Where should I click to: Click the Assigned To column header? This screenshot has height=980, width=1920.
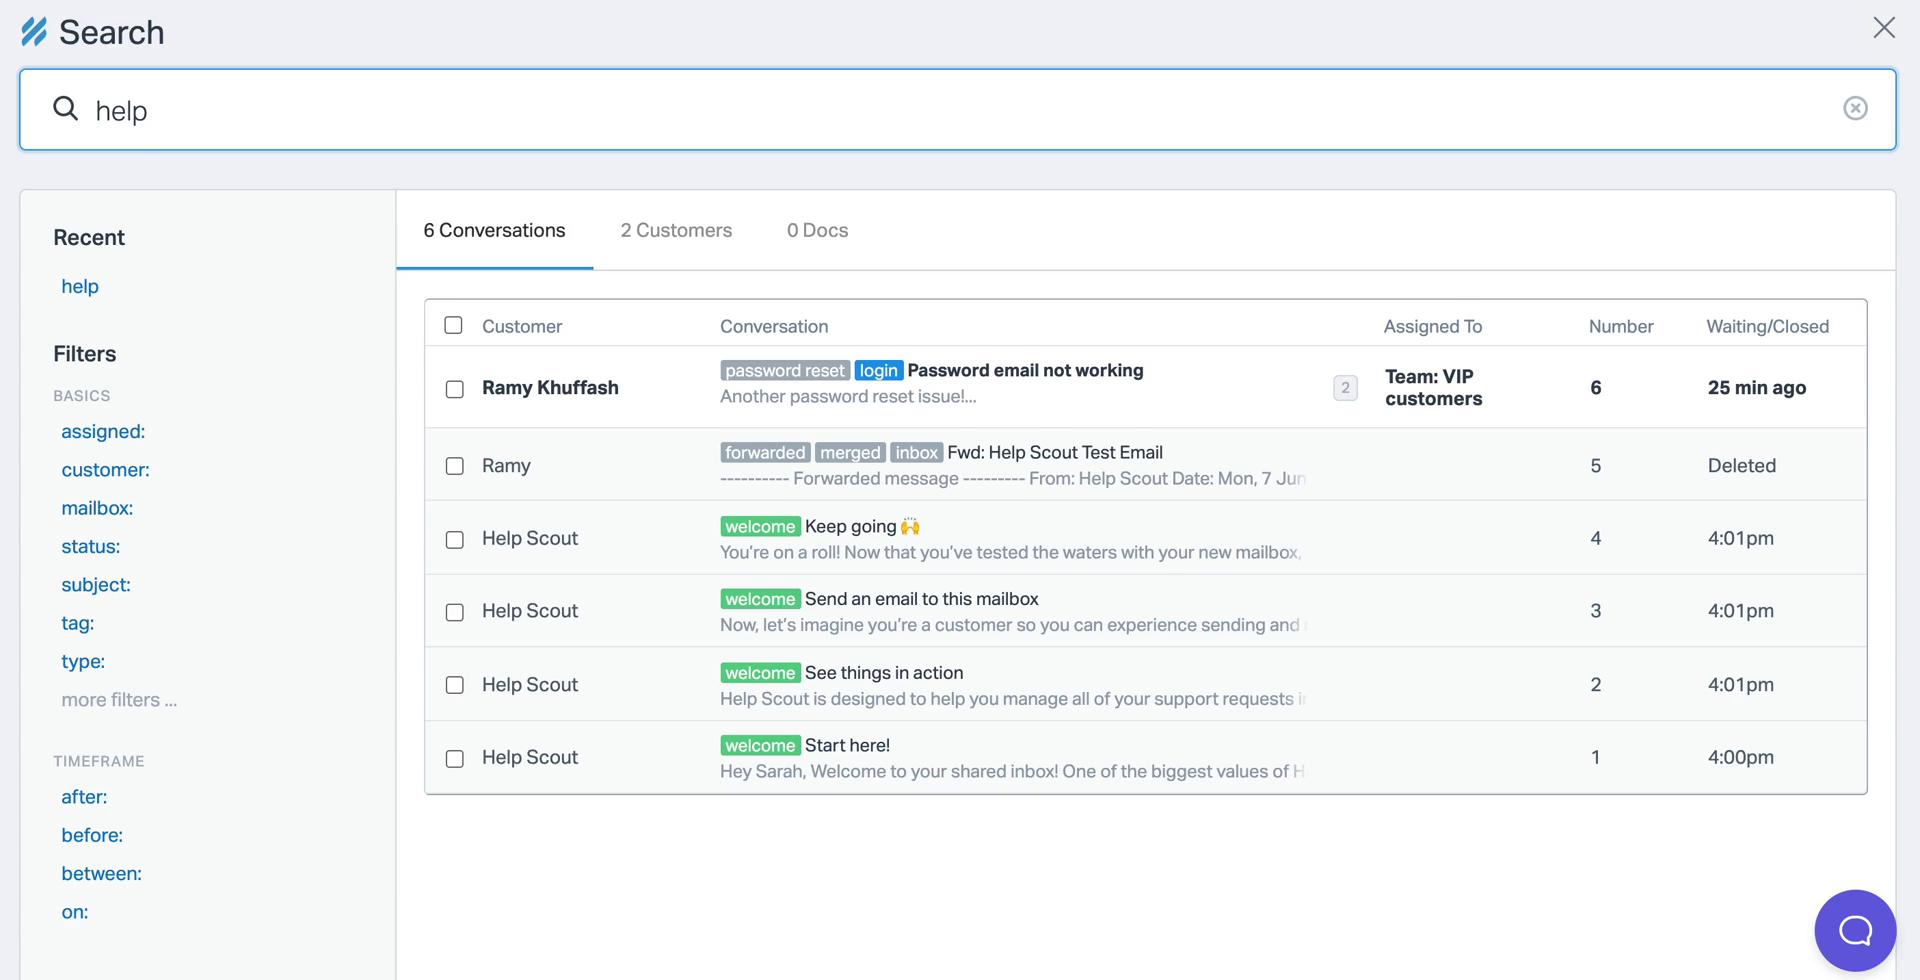1433,326
